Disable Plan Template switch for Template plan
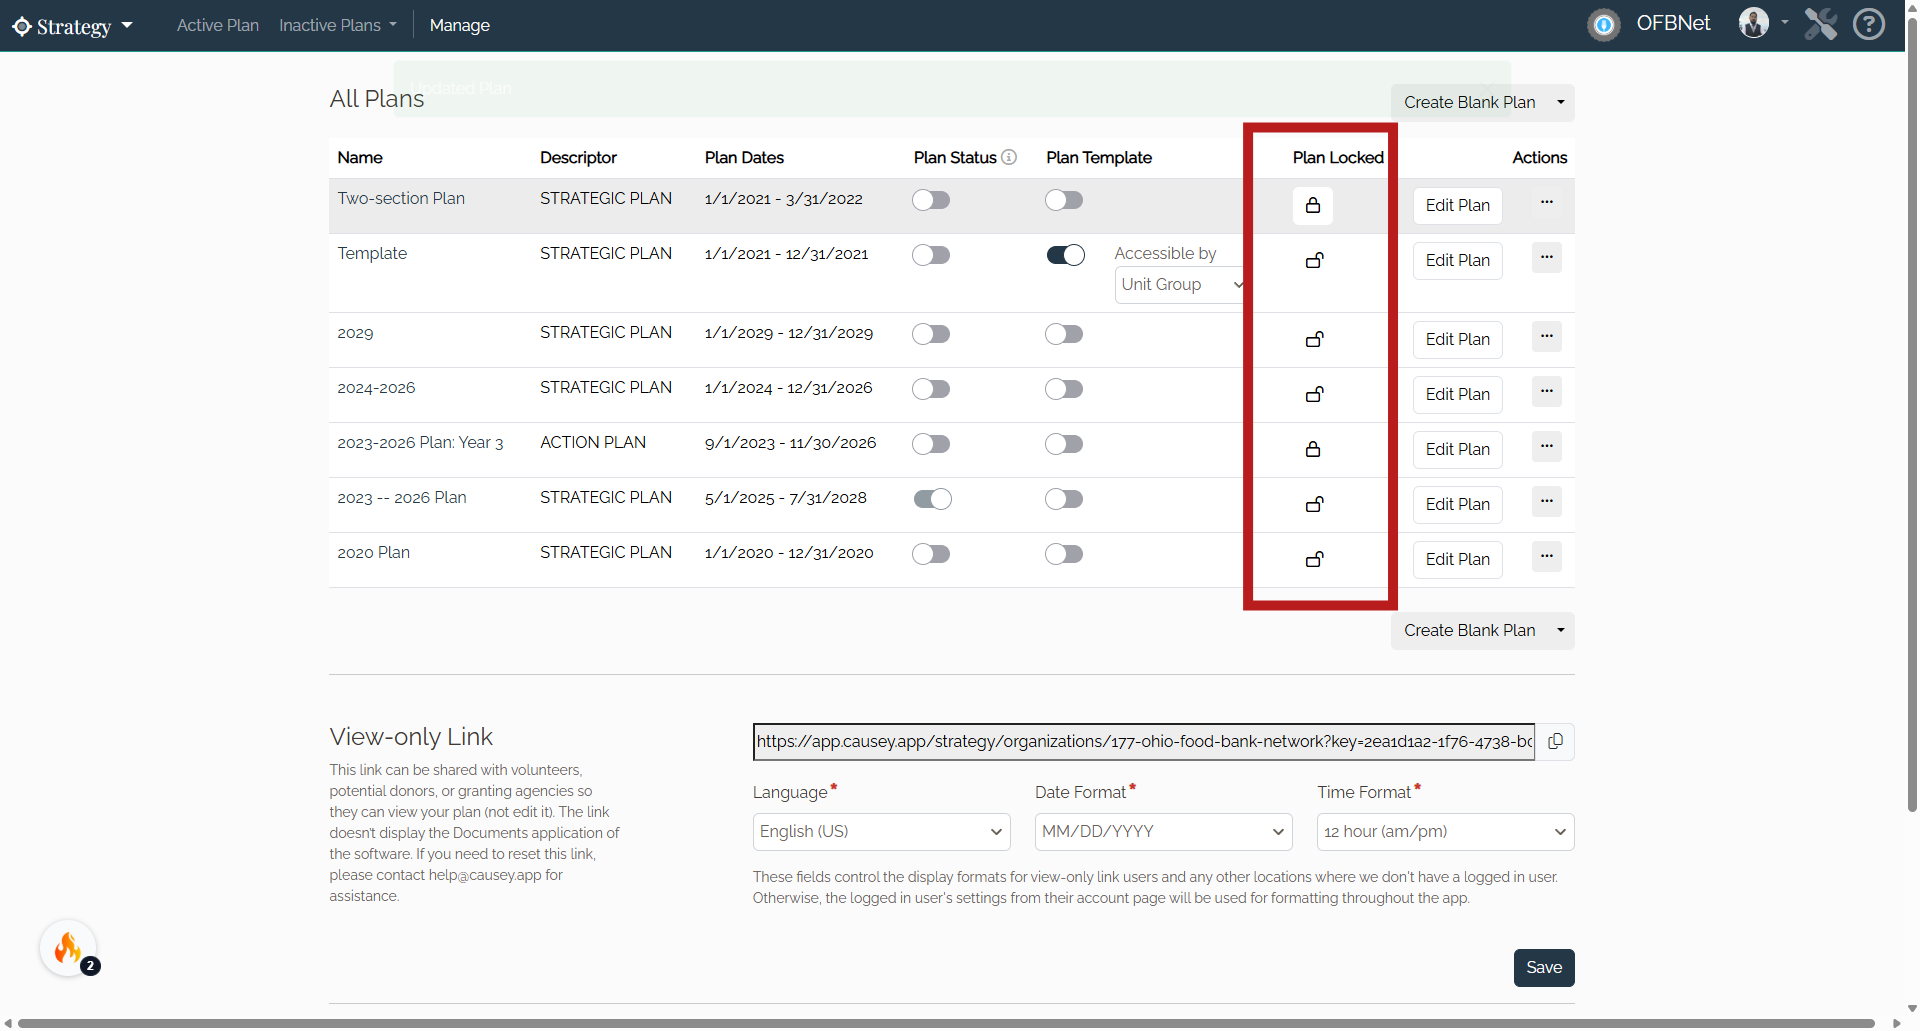This screenshot has width=1920, height=1031. [x=1065, y=256]
